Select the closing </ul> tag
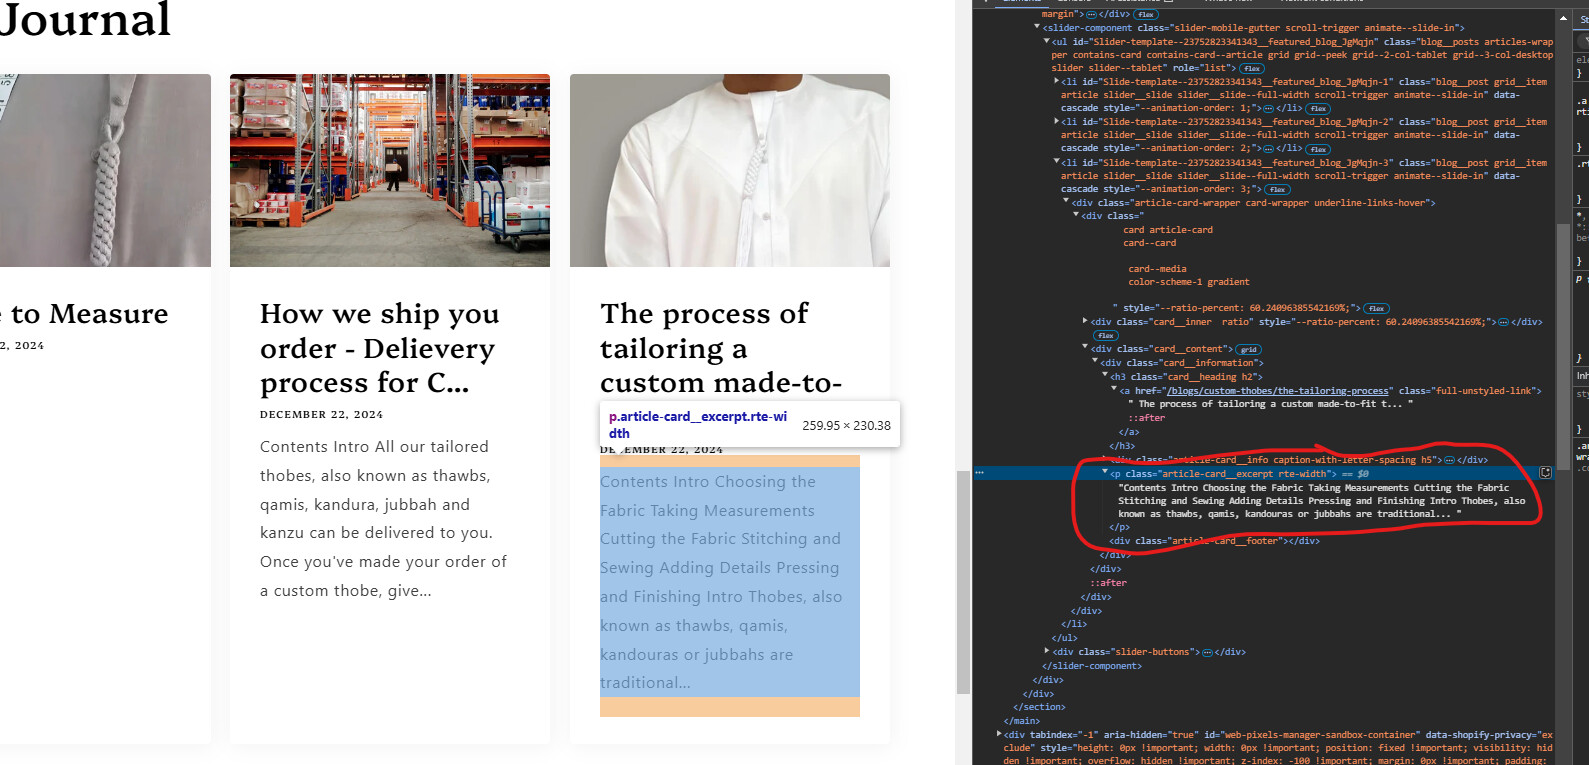Screen dimensions: 1589x765 1065,638
